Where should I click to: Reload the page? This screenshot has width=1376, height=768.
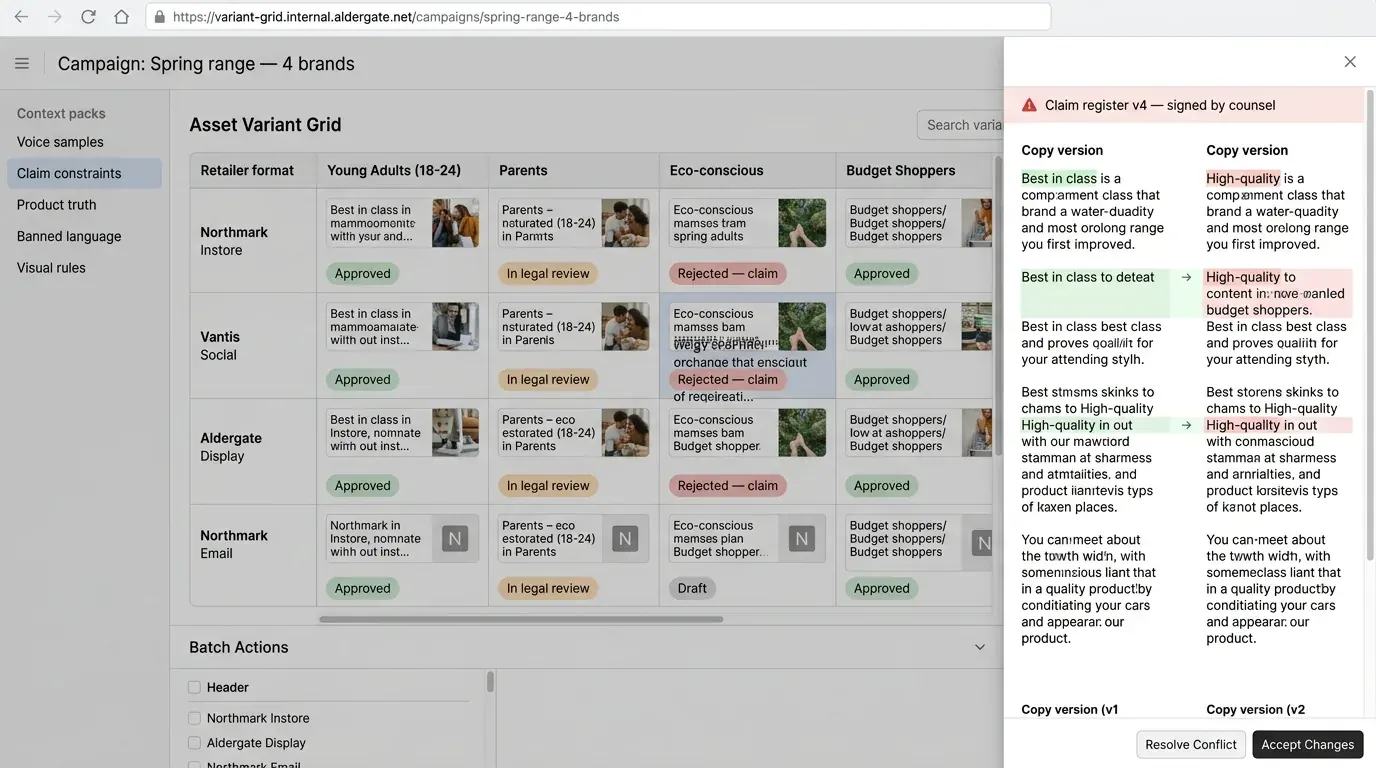click(88, 17)
